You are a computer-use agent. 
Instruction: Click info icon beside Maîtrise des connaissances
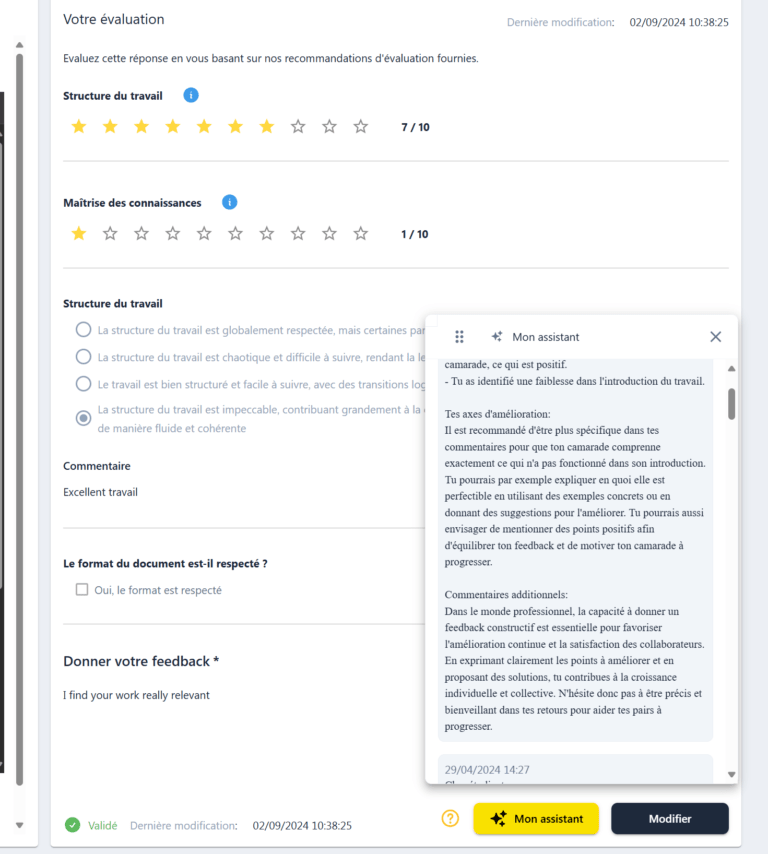tap(229, 203)
